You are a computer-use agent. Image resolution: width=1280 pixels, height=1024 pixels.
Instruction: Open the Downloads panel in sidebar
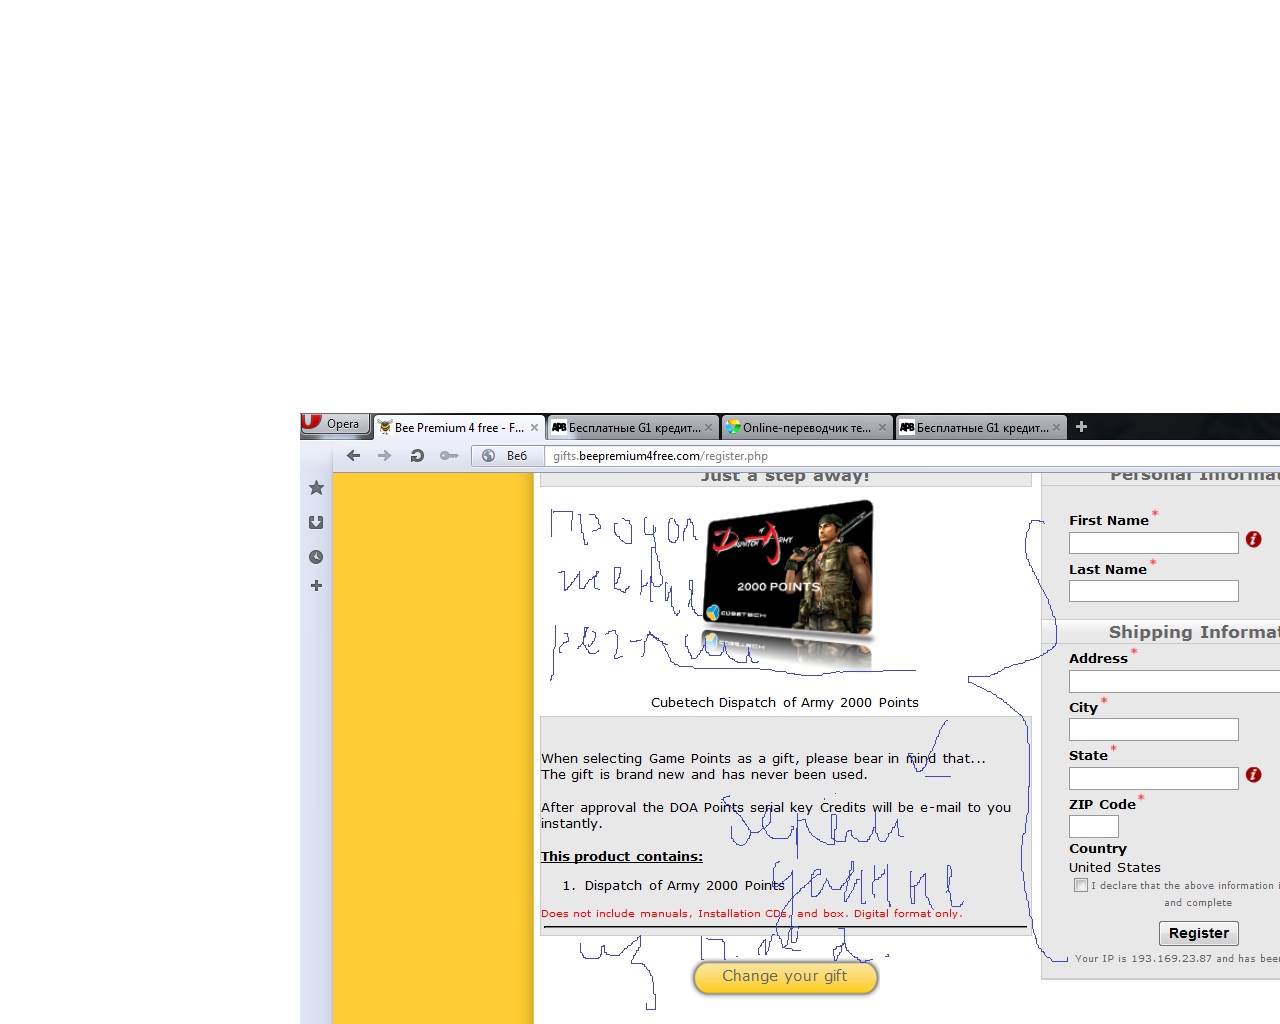pos(316,522)
